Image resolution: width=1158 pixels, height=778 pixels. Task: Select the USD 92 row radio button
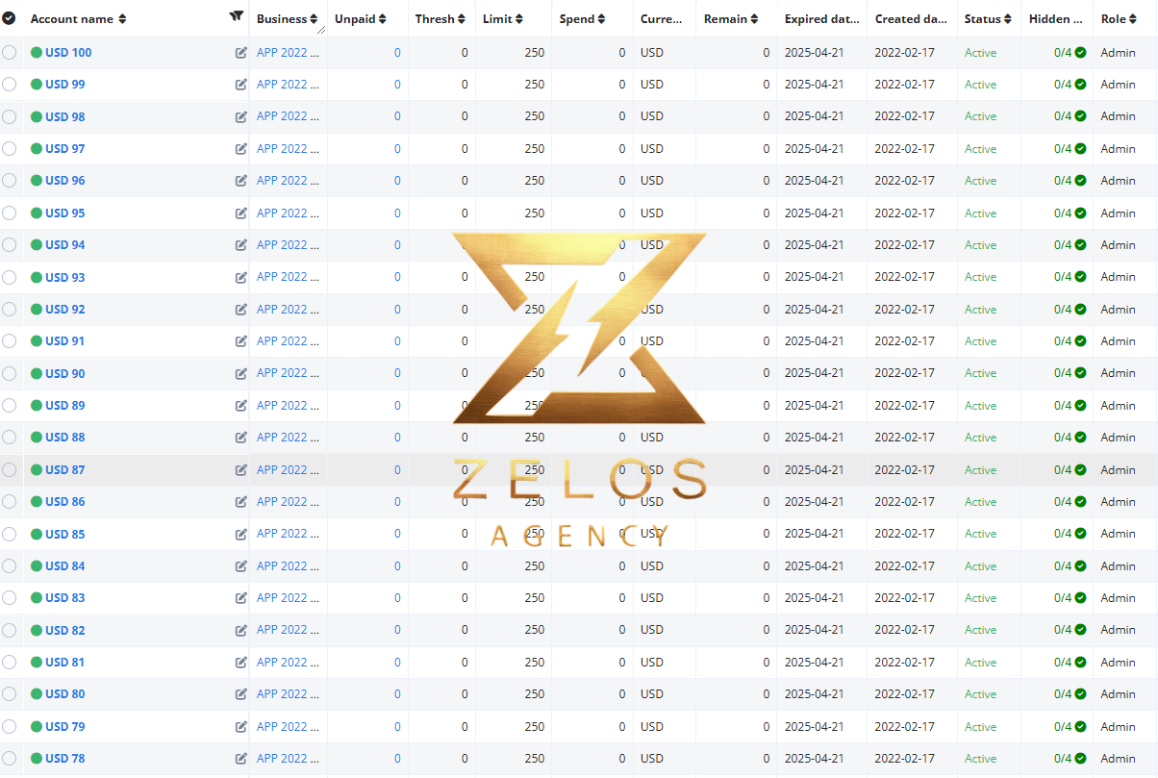coord(9,309)
